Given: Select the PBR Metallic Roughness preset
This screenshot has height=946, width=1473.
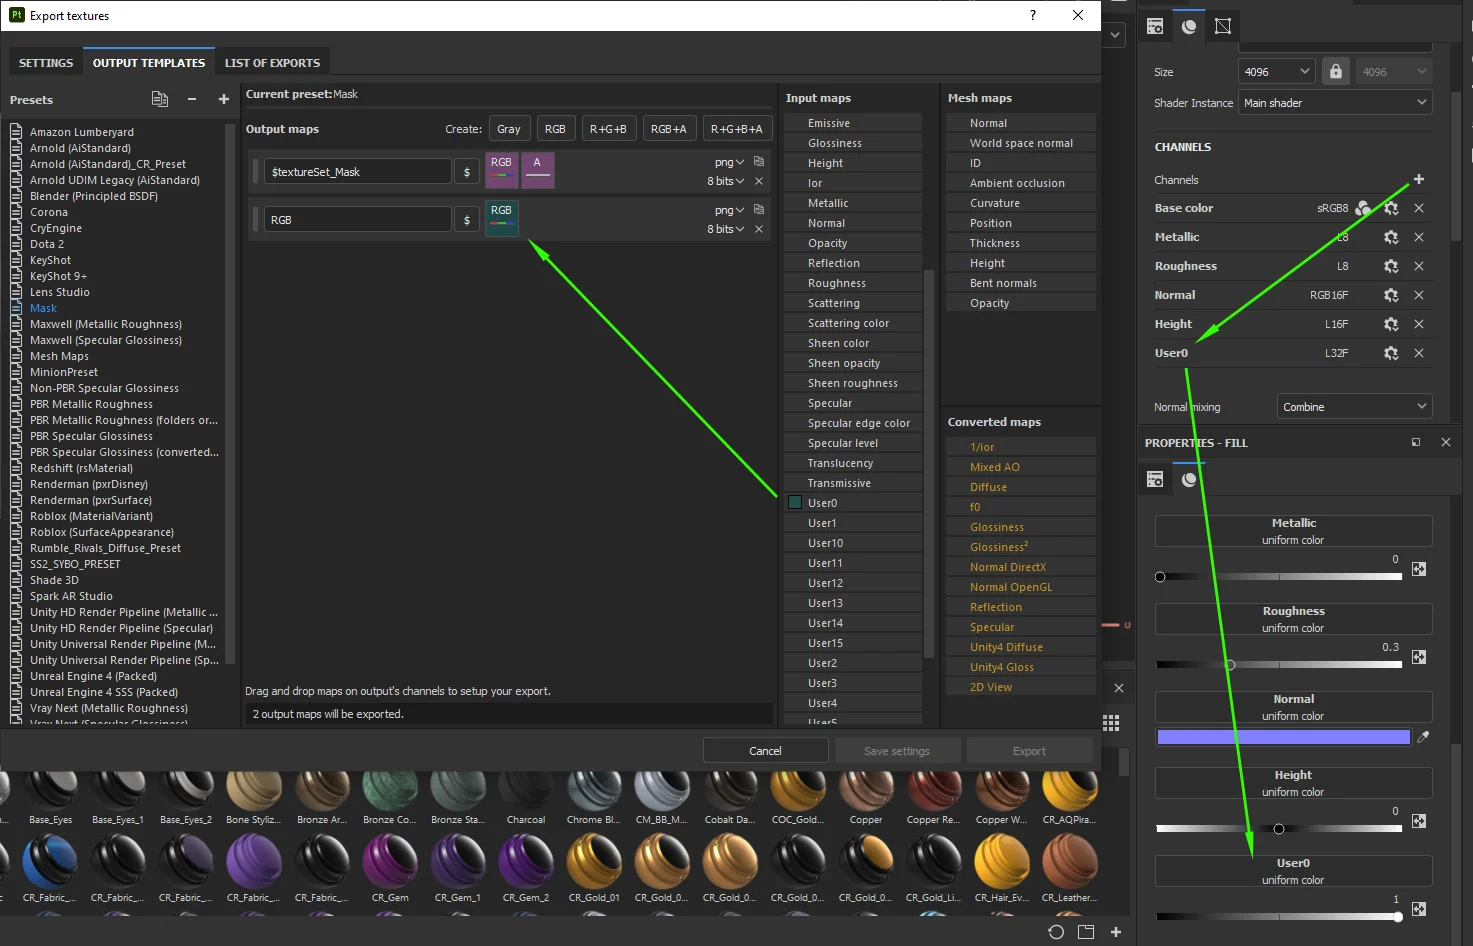Looking at the screenshot, I should click(91, 404).
